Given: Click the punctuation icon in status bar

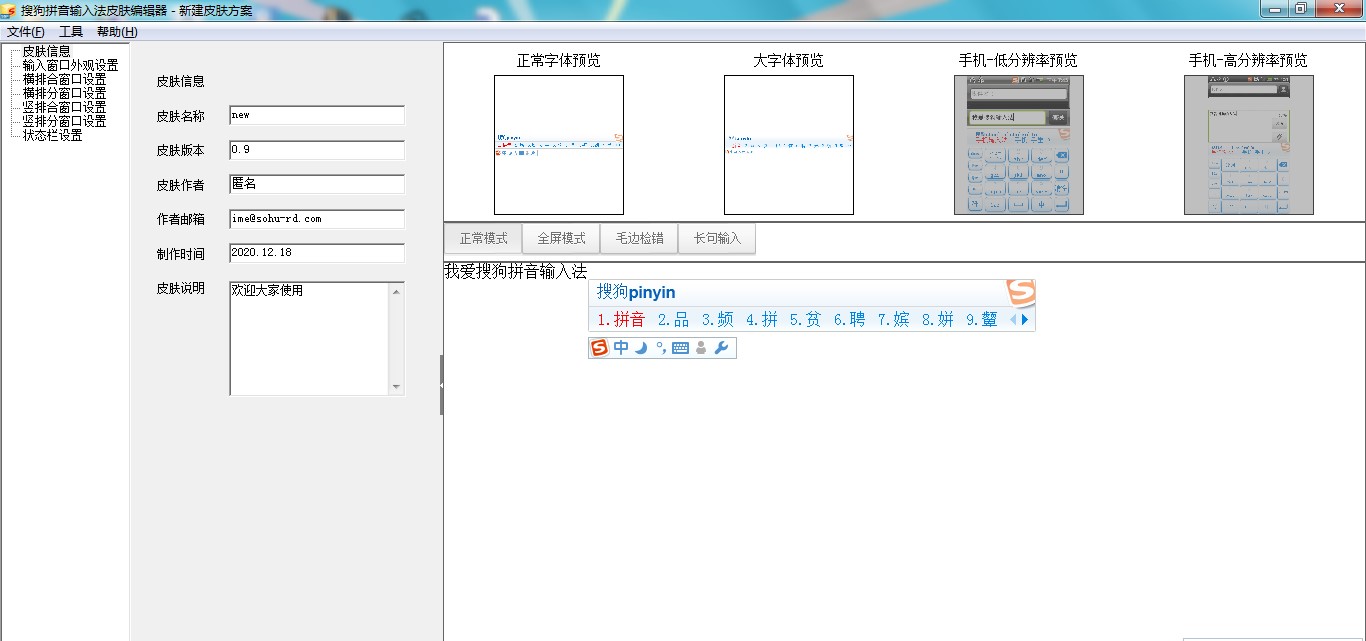Looking at the screenshot, I should tap(661, 348).
